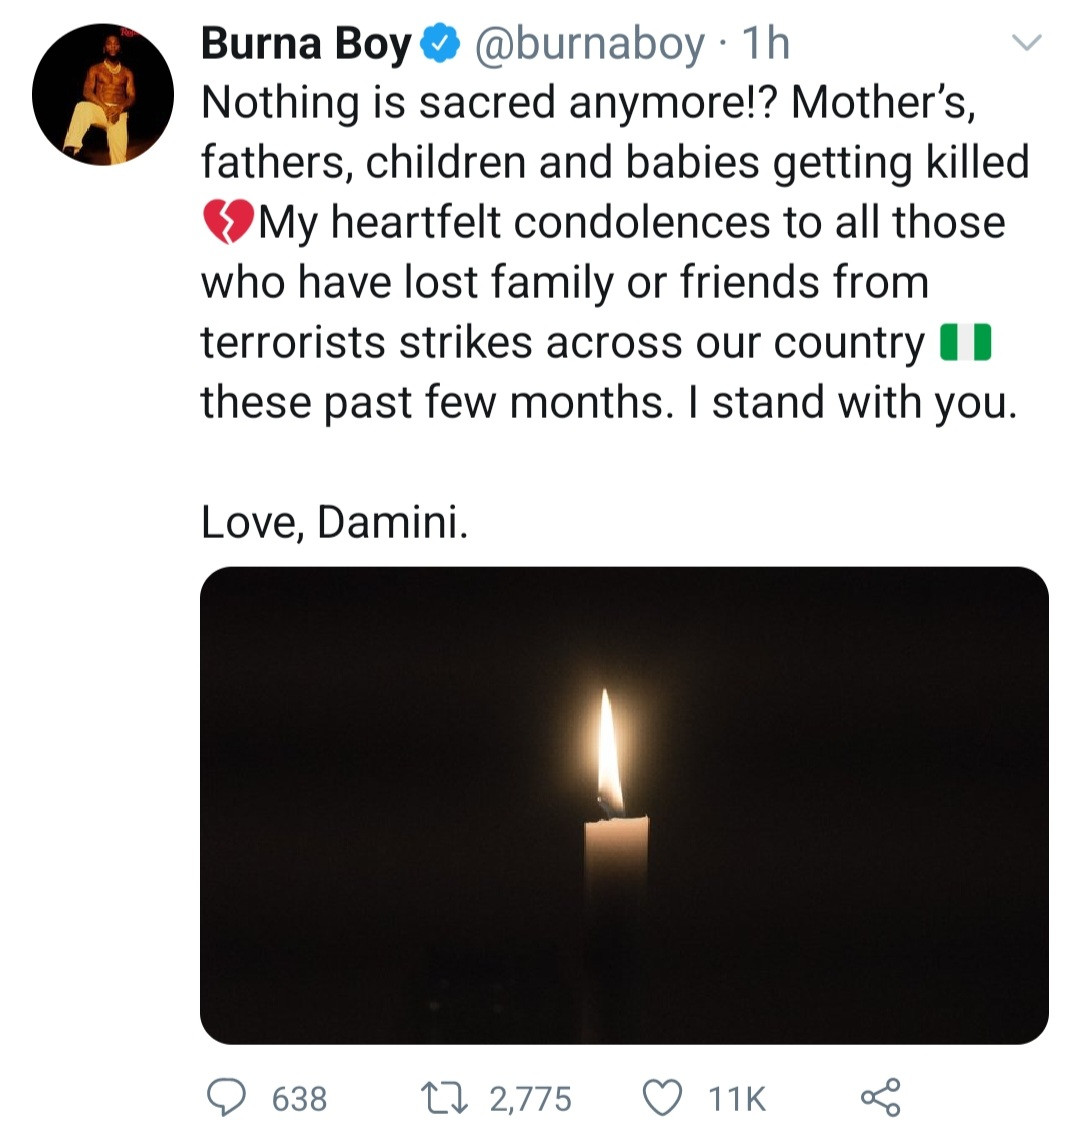Click the "Burna Boy" display name
This screenshot has width=1080, height=1129.
(306, 44)
